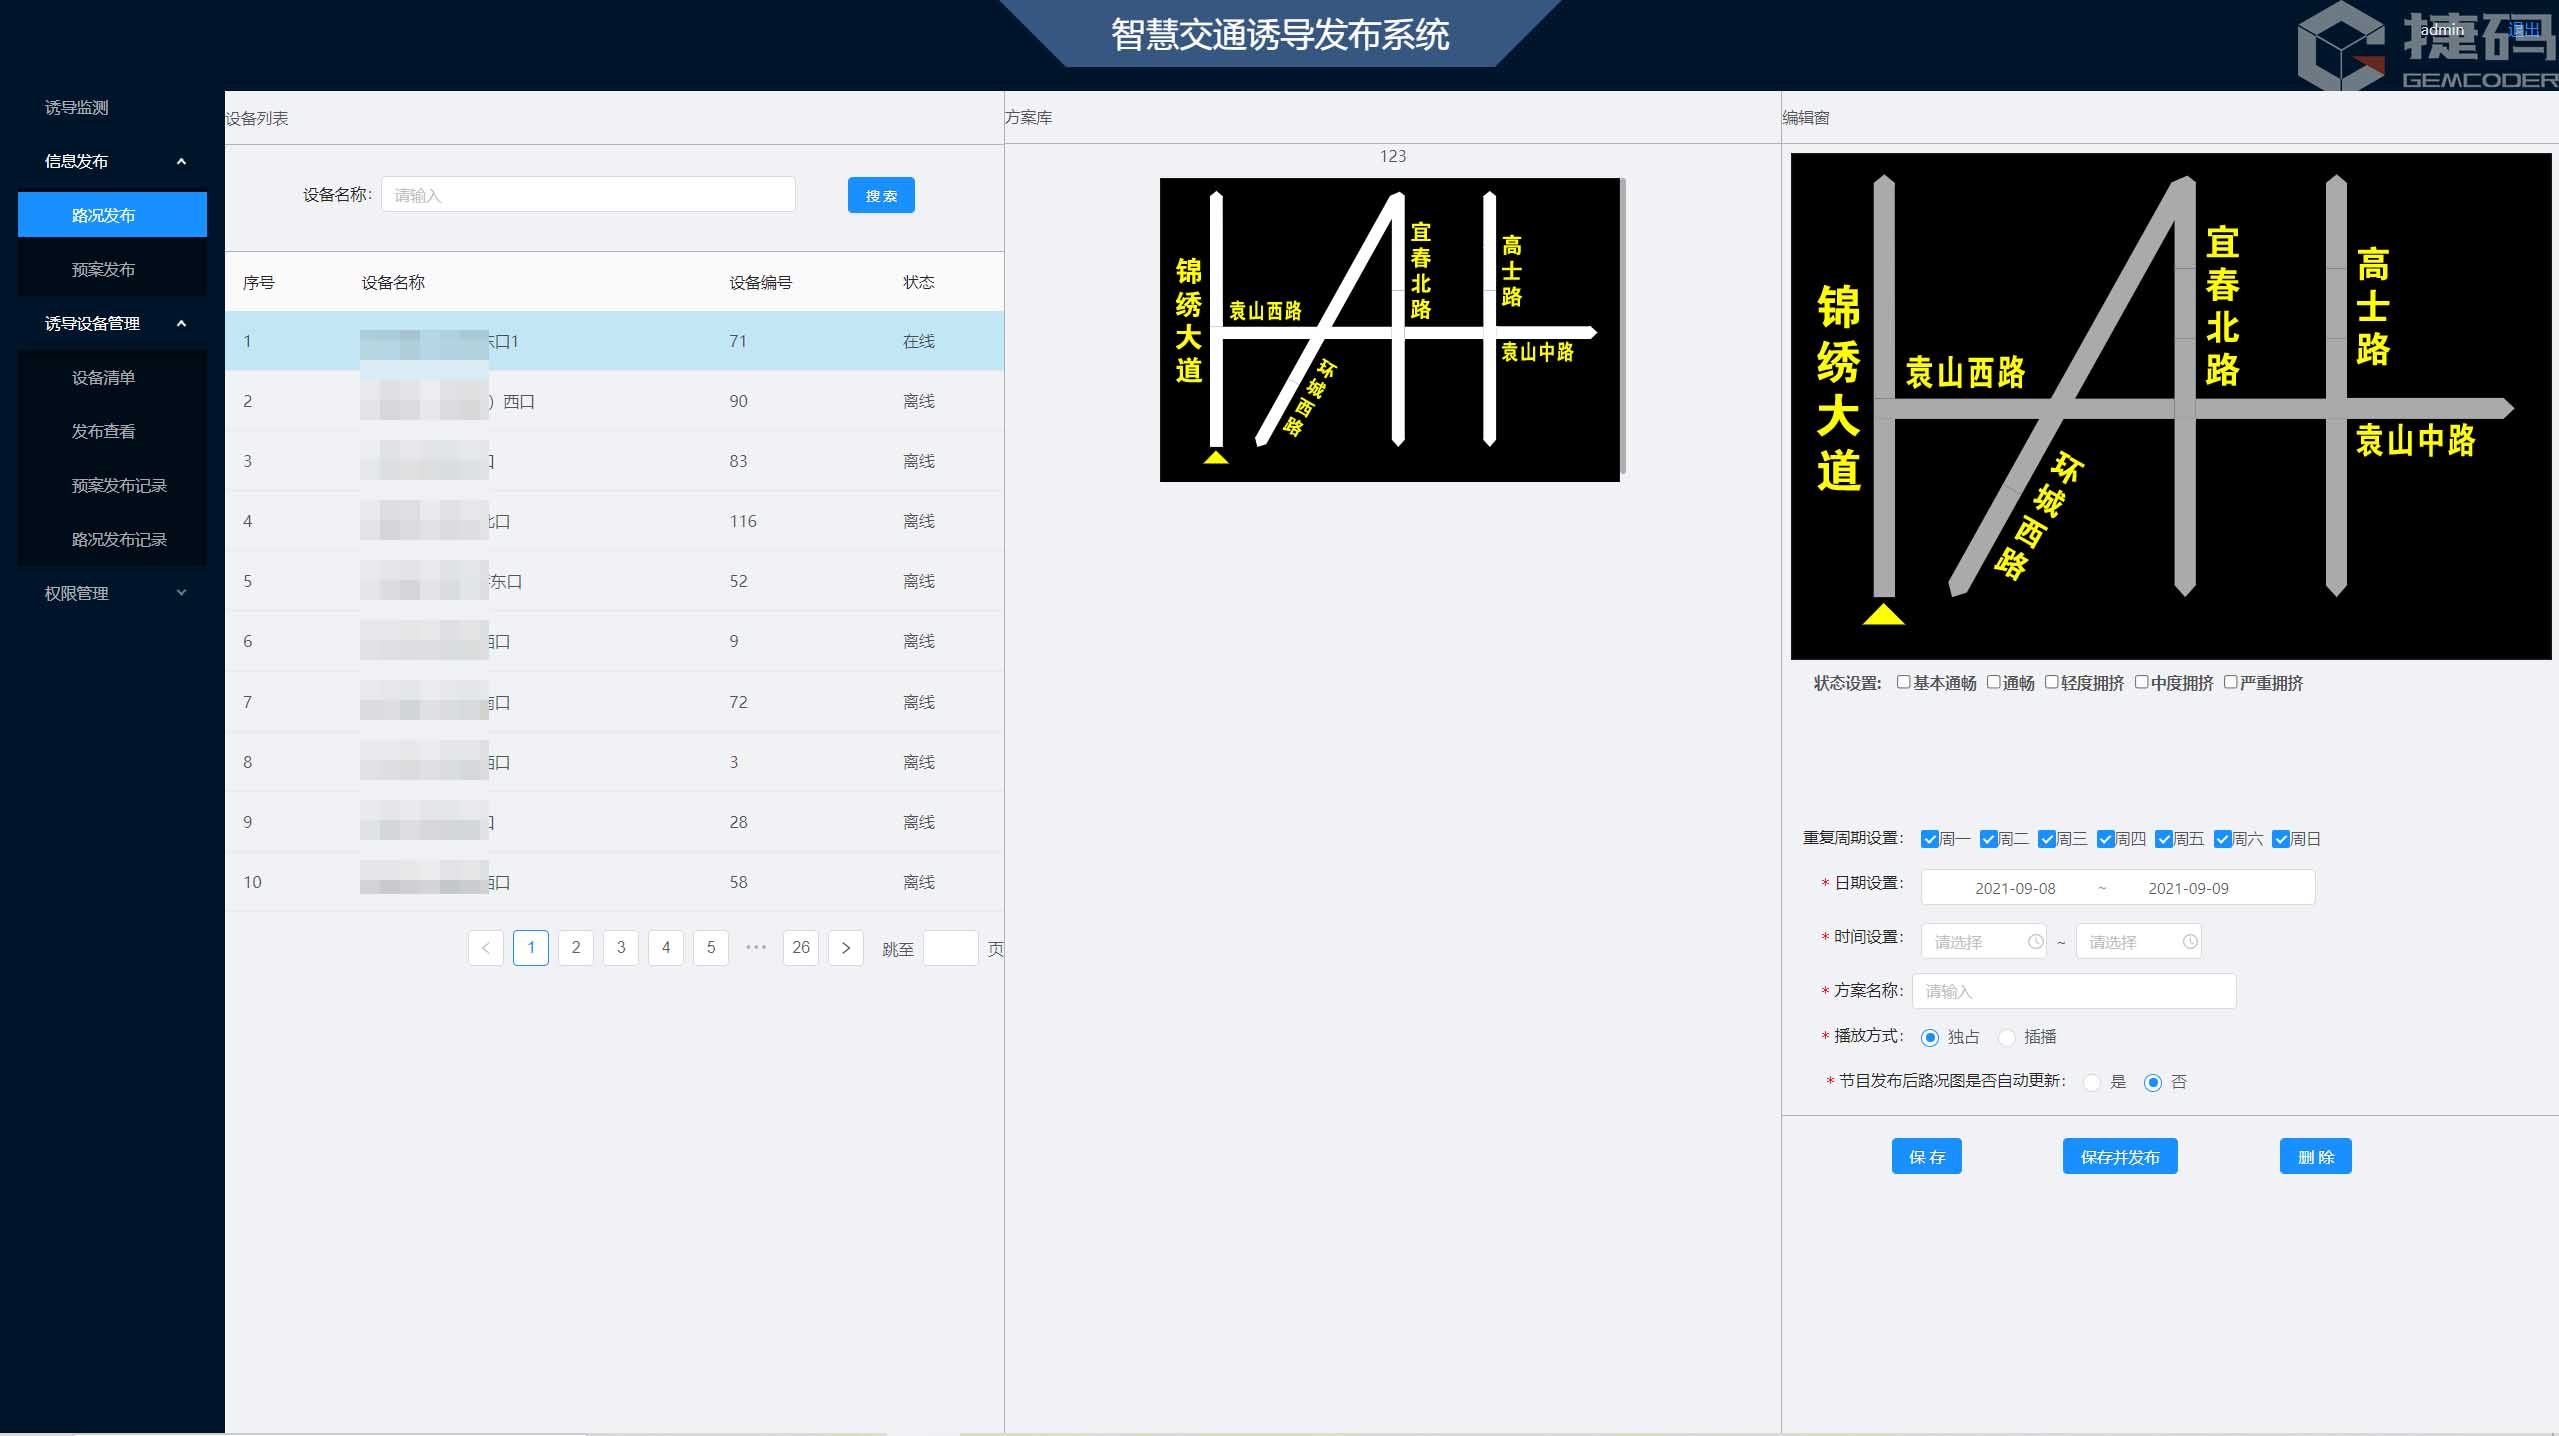Click the 保存并发布 button
Viewport: 2559px width, 1436px height.
(2119, 1156)
